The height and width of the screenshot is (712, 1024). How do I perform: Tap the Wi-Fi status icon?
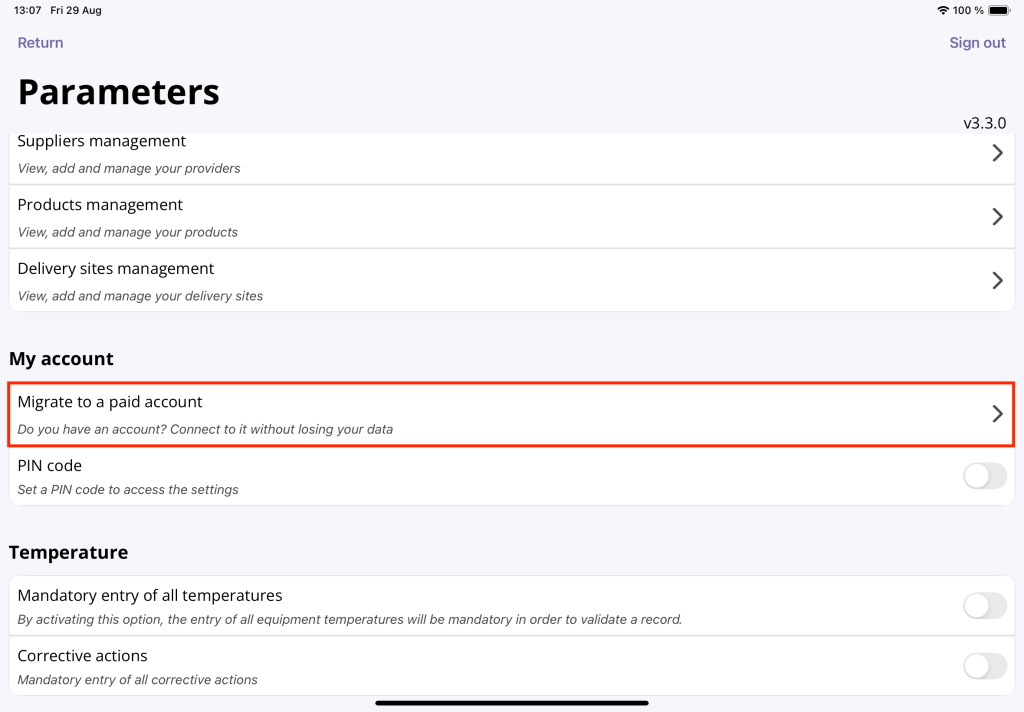click(942, 10)
